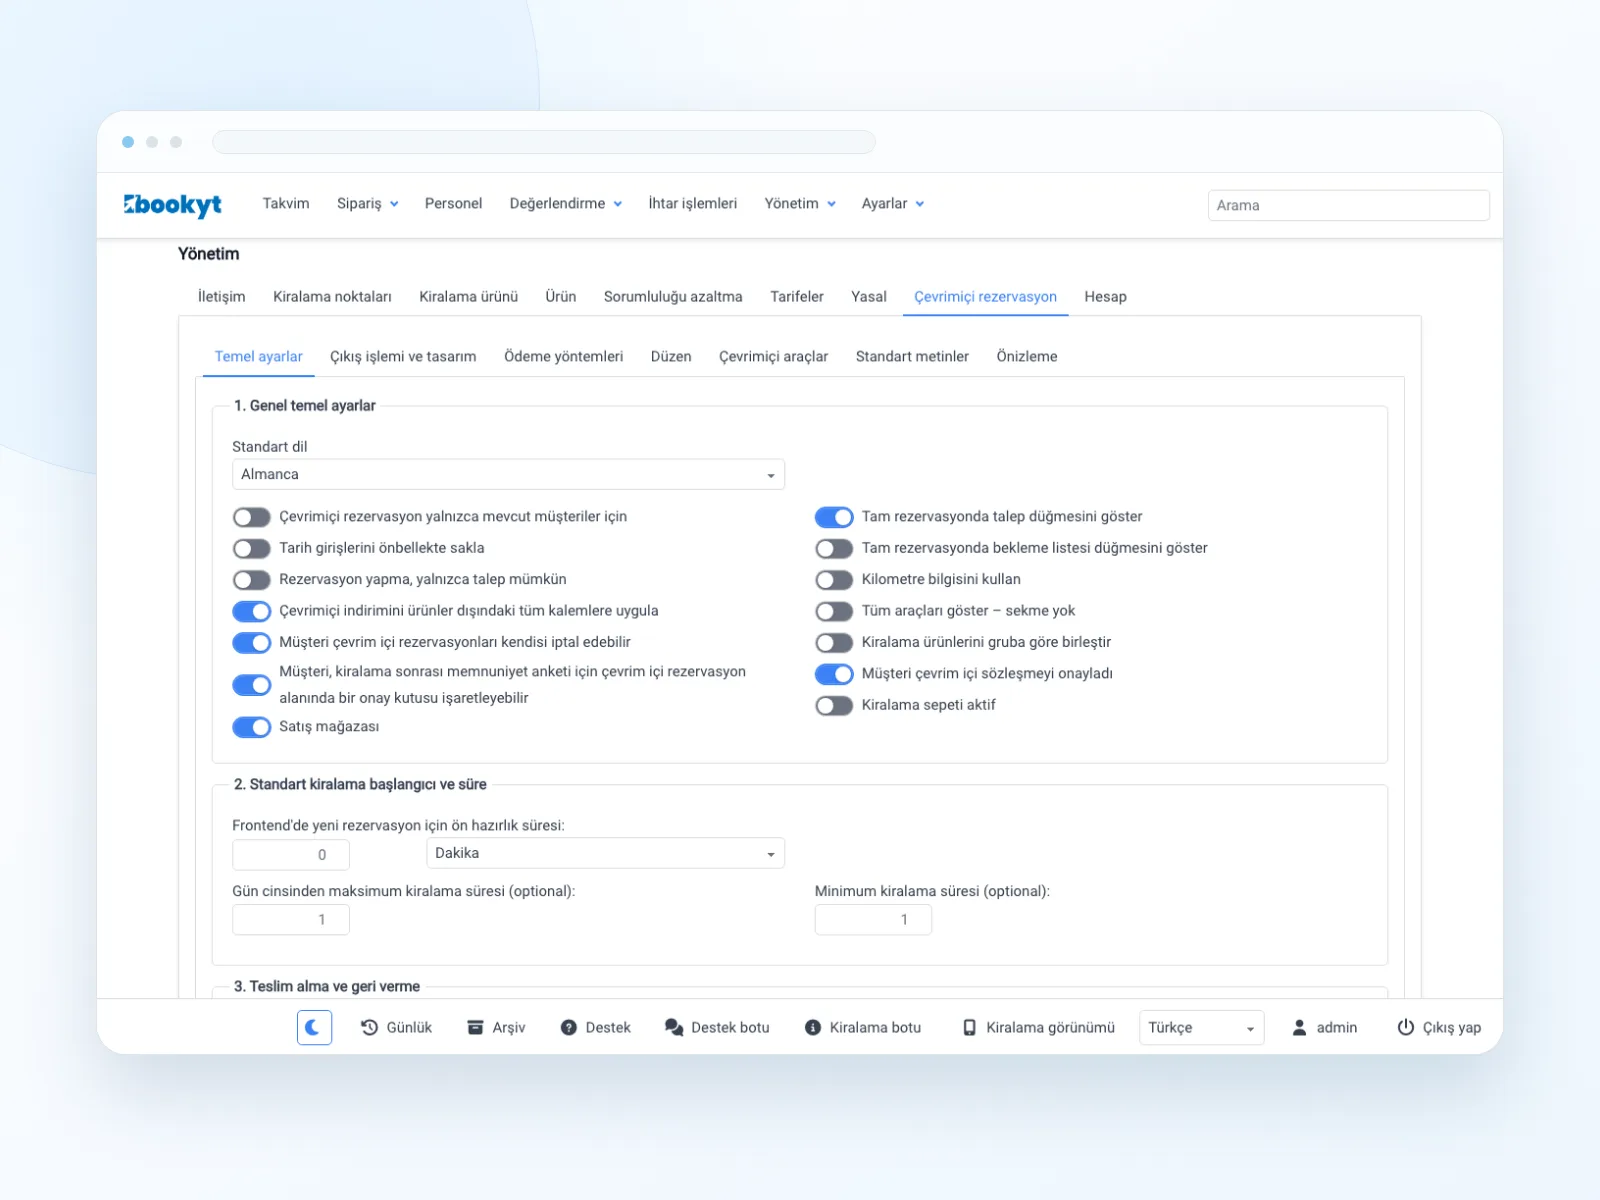Expand the Ayarlar menu
The height and width of the screenshot is (1200, 1600).
tap(893, 203)
